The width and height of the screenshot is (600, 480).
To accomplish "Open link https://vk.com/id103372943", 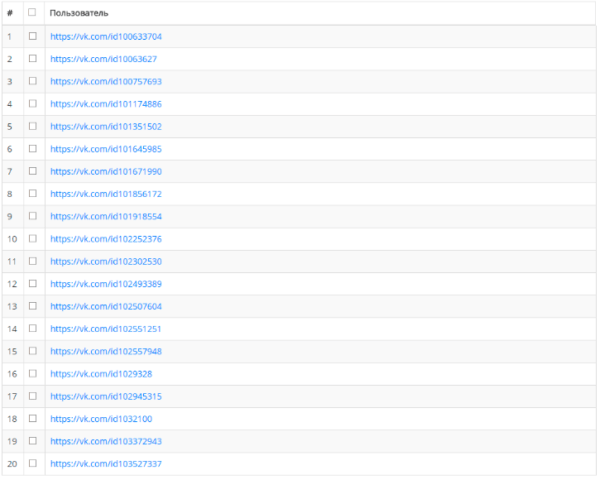I will pos(106,441).
